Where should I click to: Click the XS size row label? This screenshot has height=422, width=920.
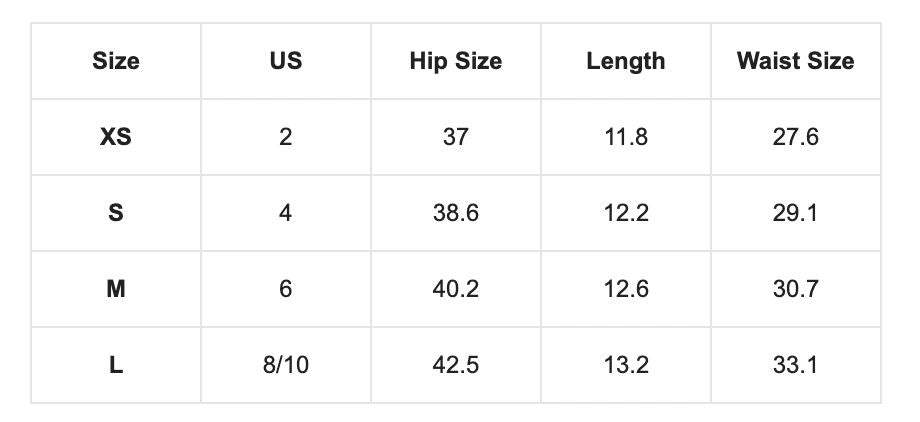(116, 137)
